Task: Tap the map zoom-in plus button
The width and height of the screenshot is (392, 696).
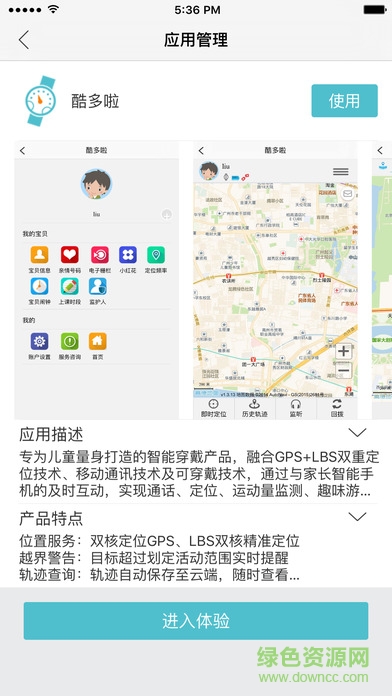Action: click(x=344, y=351)
